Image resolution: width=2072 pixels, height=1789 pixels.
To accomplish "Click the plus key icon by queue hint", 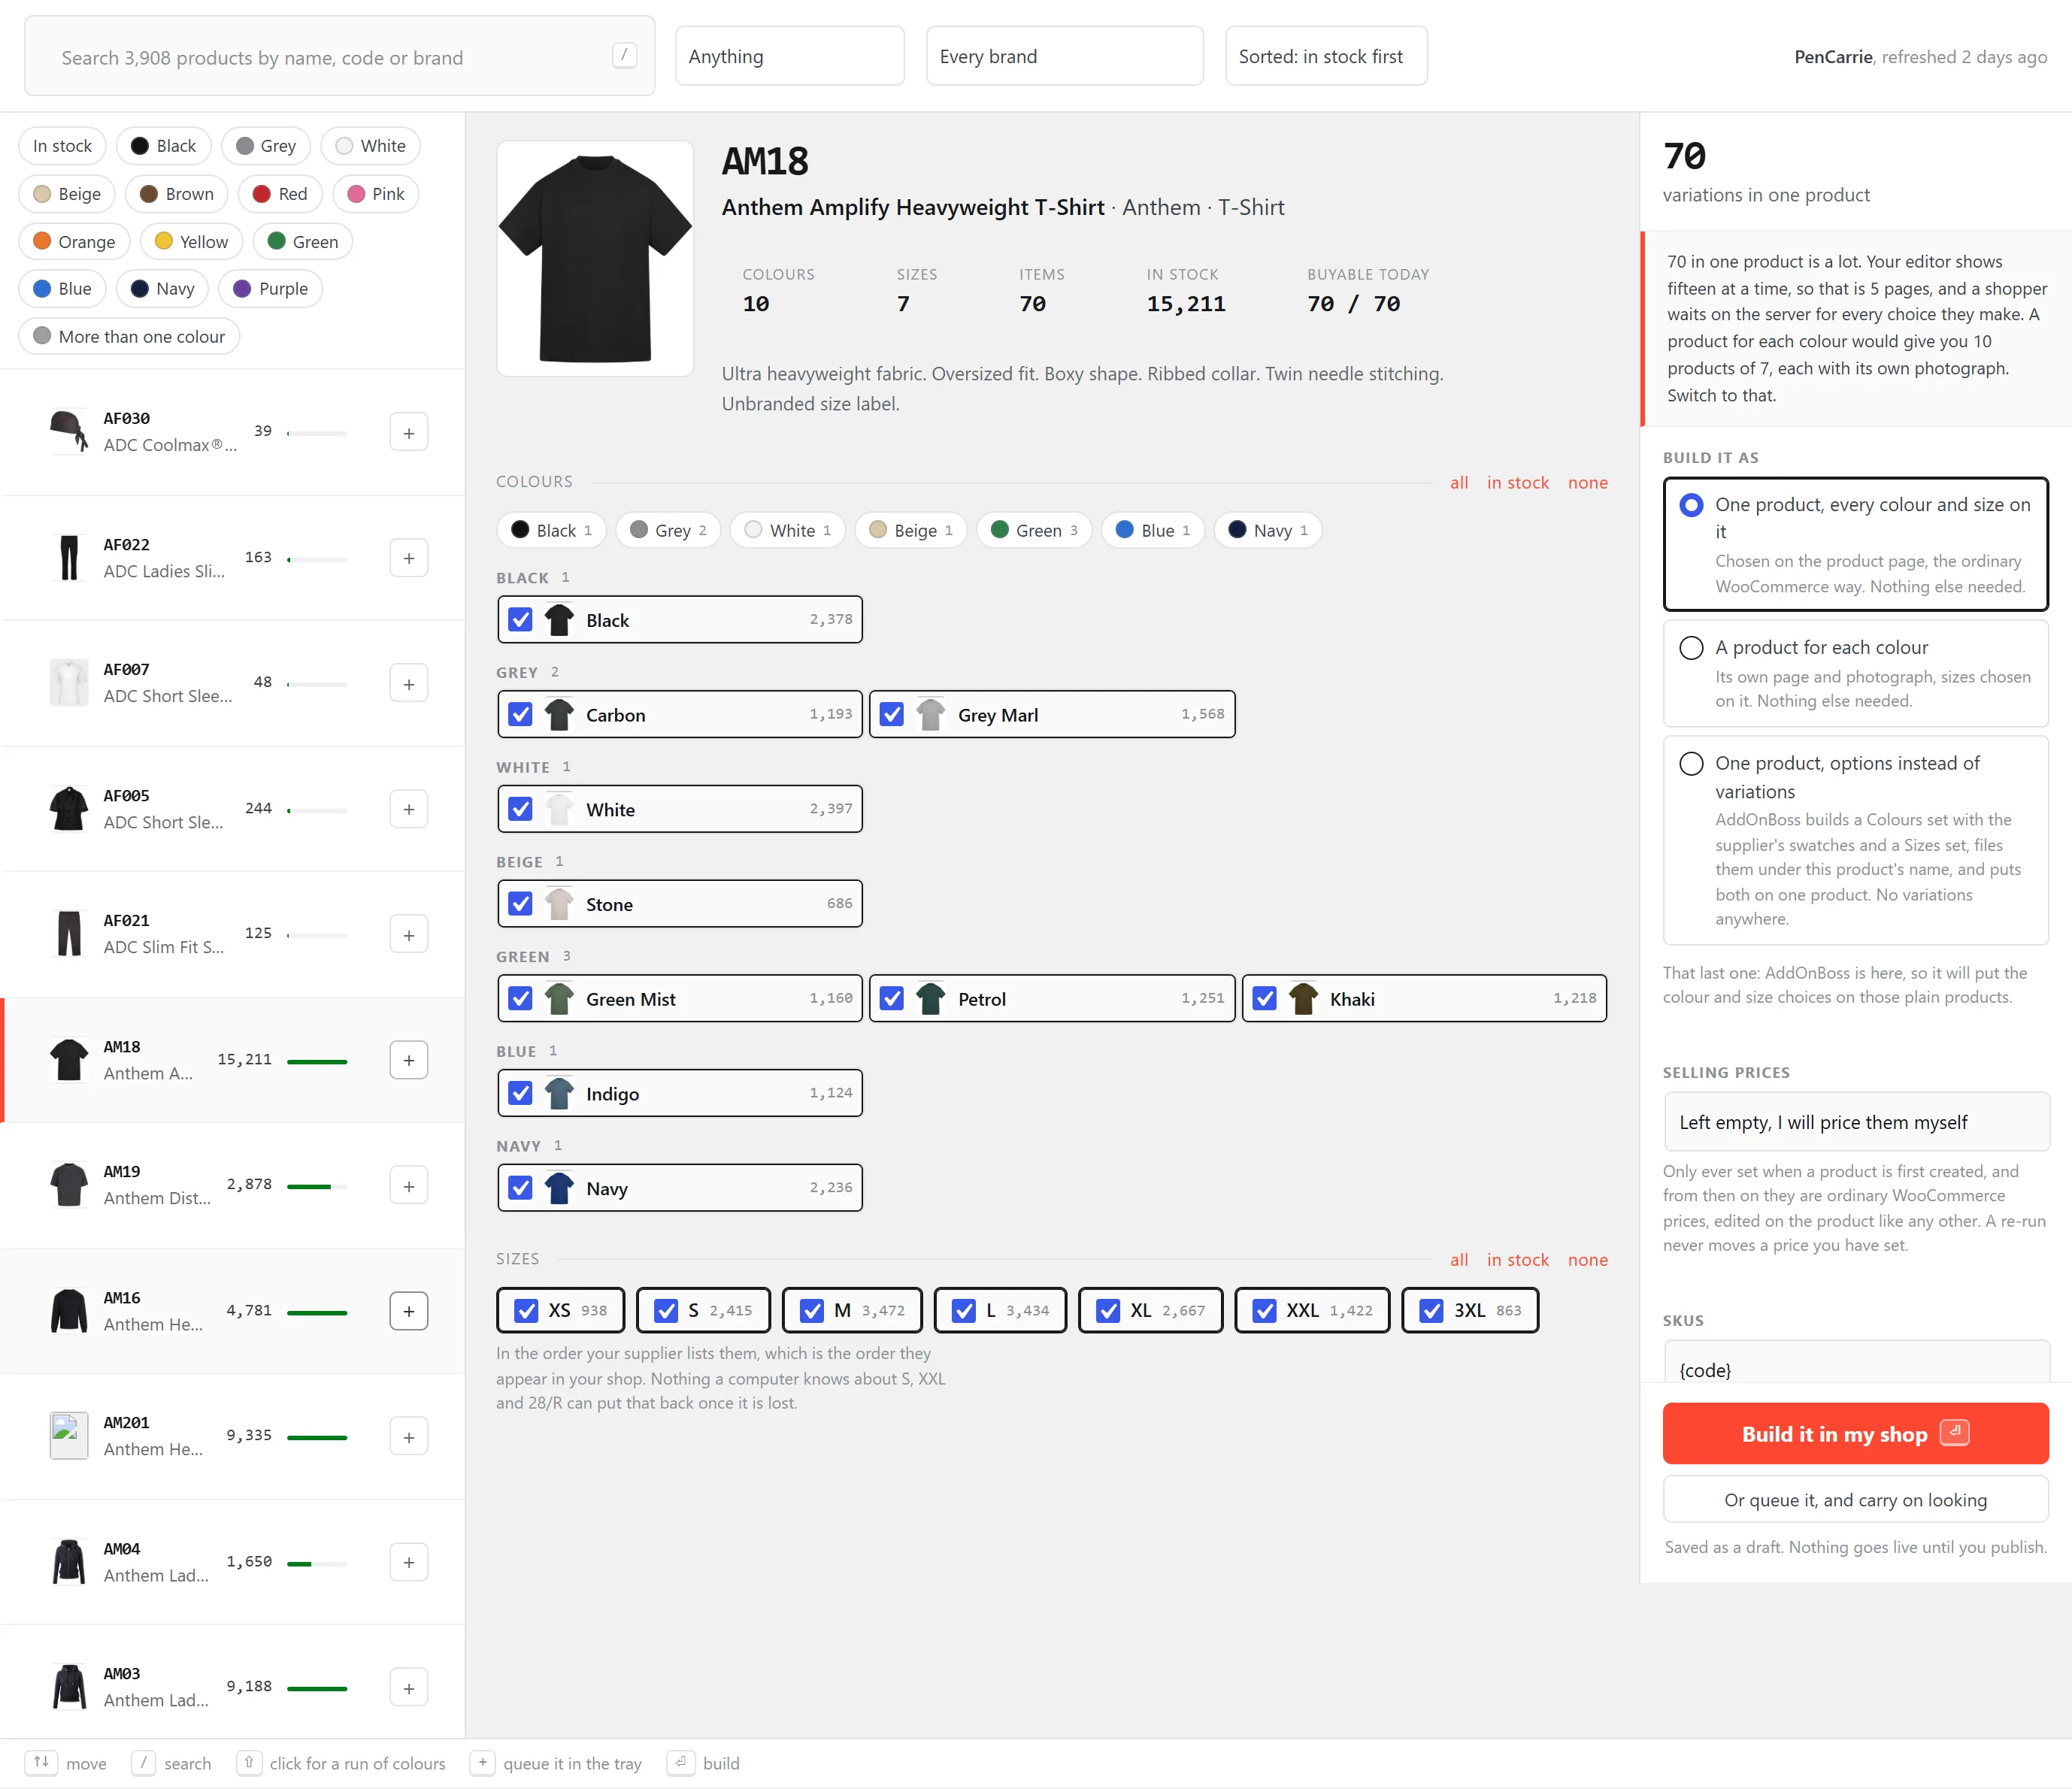I will point(482,1762).
